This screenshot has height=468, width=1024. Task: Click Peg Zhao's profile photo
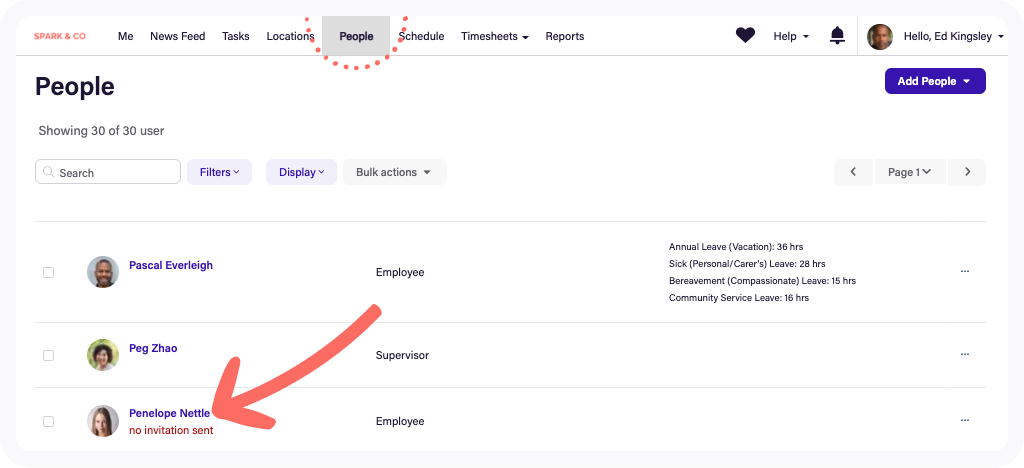click(103, 355)
